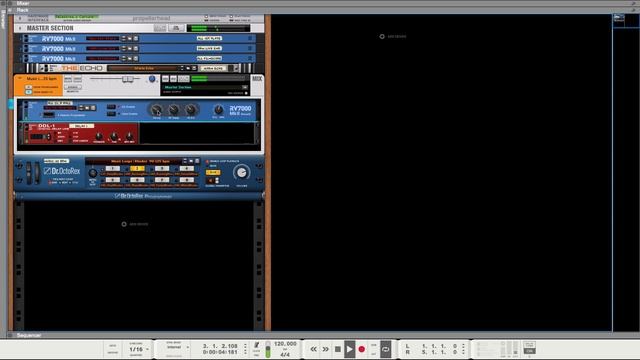Select highlighted loop slot 2 on Dr. Octo Rex
640x360 pixels.
[137, 168]
